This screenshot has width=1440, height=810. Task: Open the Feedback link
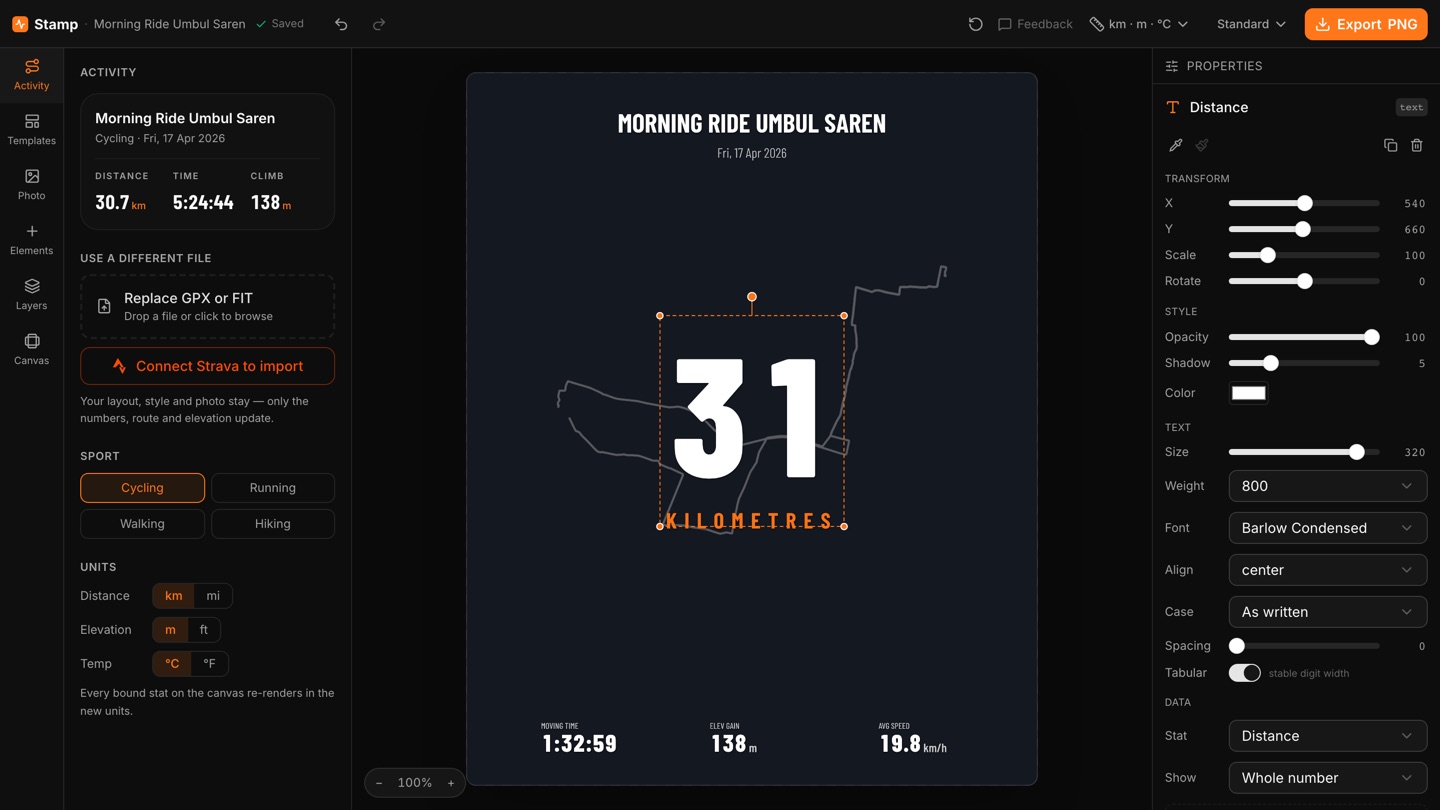point(1035,24)
